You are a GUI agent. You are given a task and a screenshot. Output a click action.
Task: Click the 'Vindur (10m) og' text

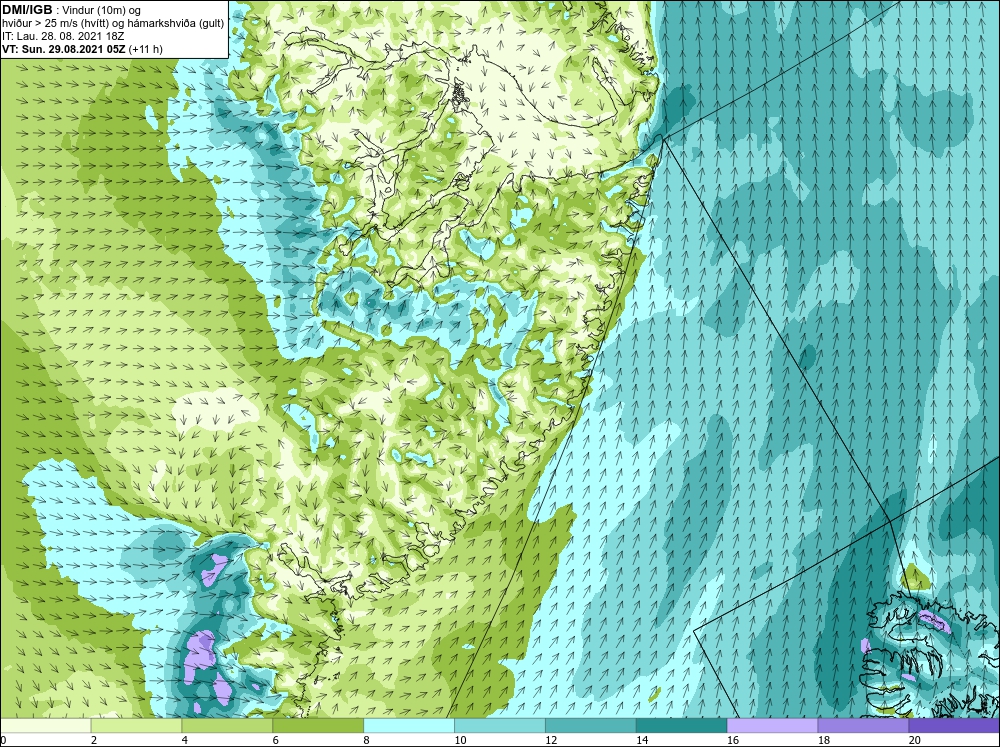tap(103, 11)
